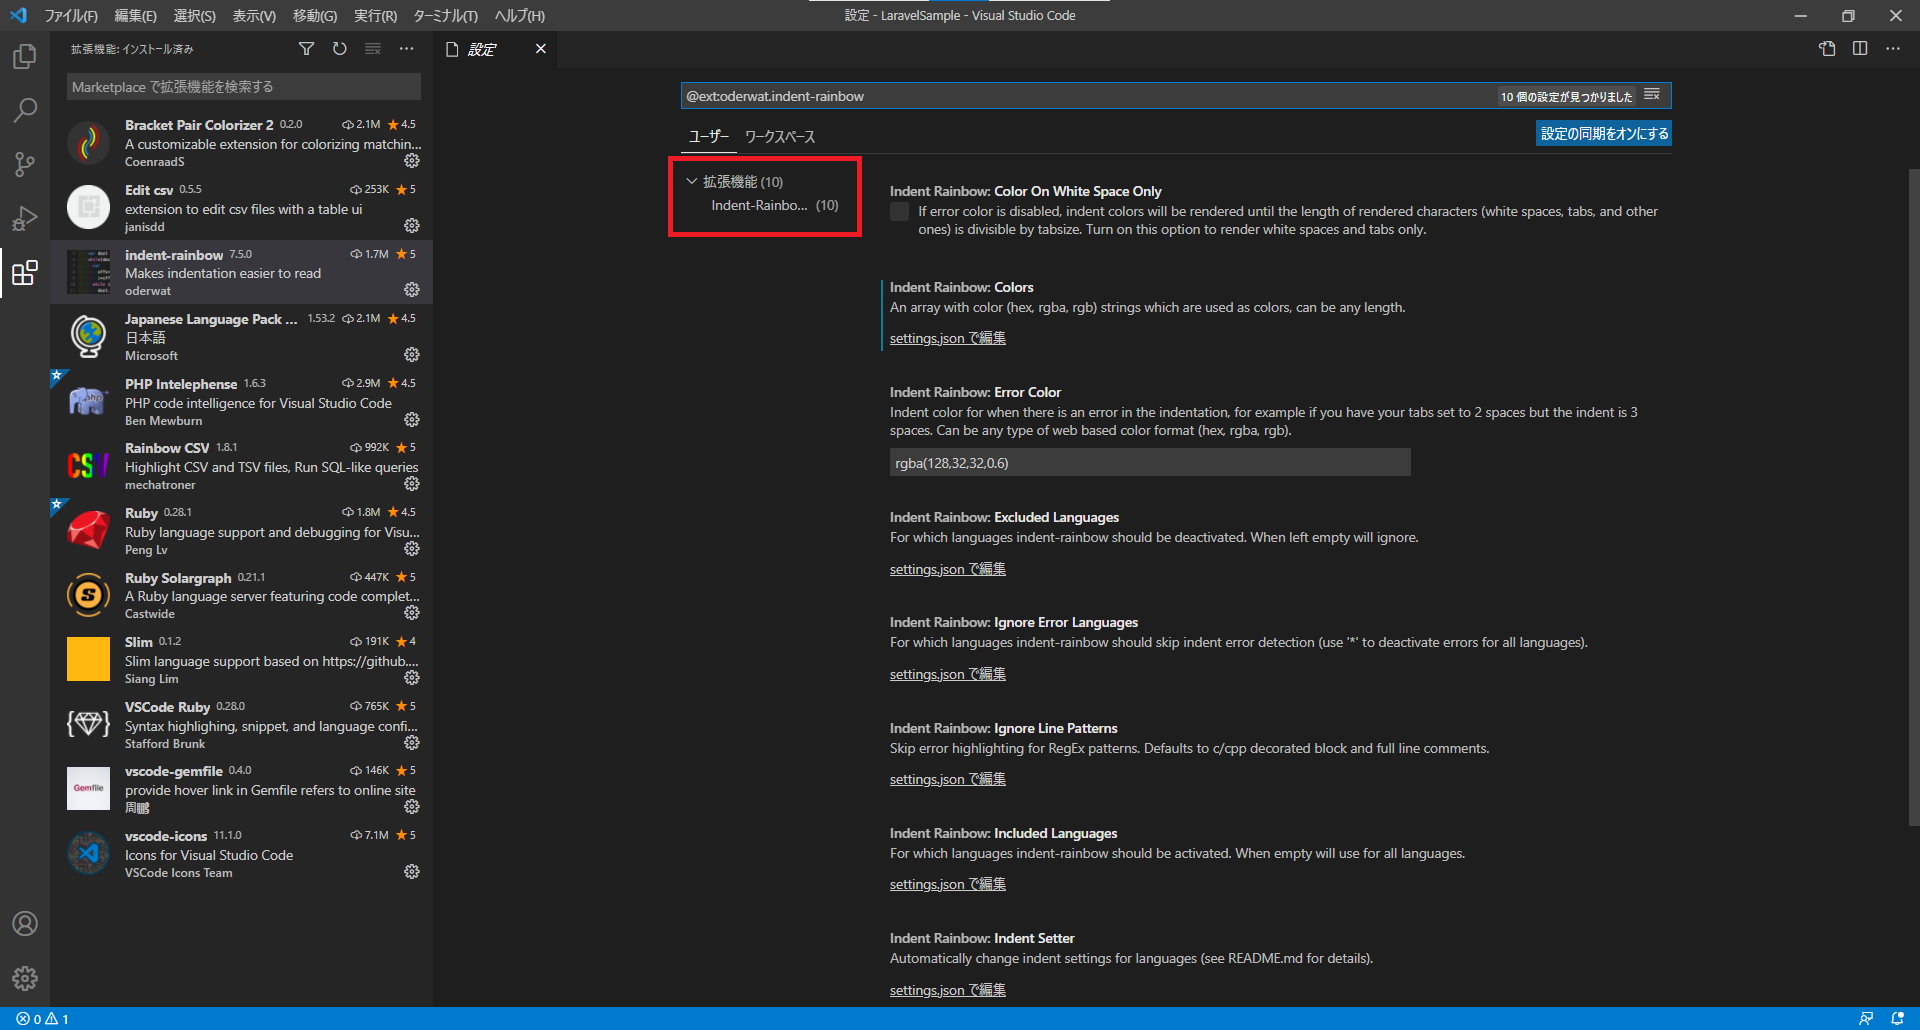This screenshot has height=1030, width=1920.
Task: Manage Japanese Language Pack gear
Action: pos(412,355)
